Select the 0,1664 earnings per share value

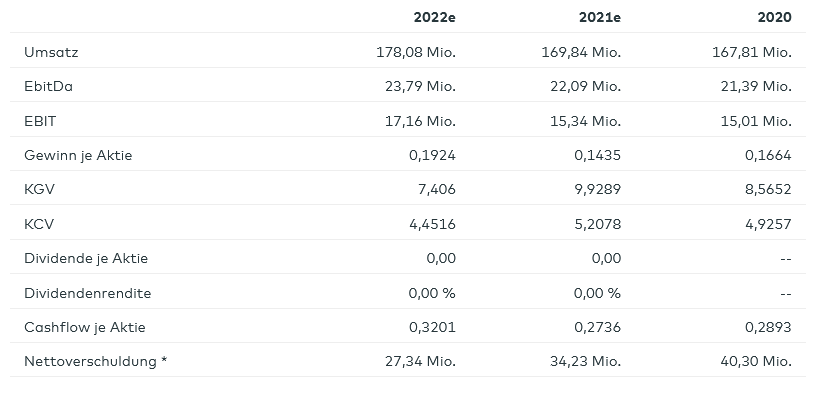pos(768,156)
